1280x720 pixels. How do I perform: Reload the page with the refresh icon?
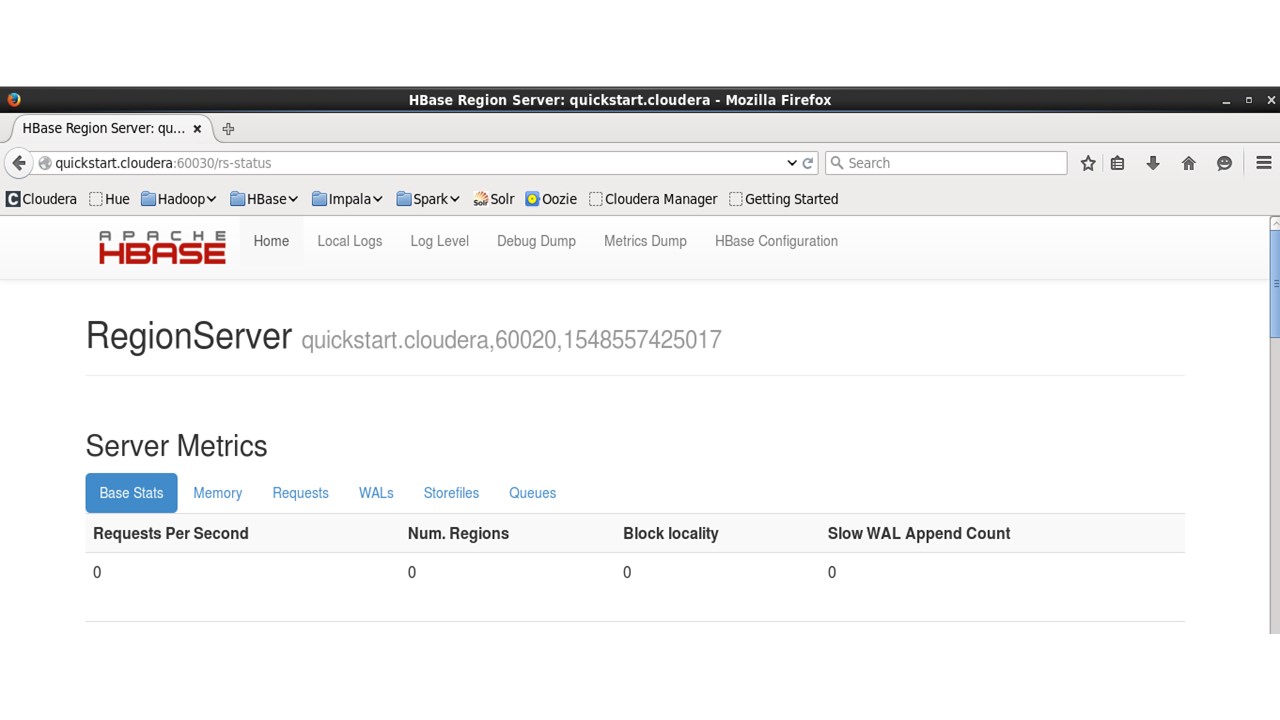pyautogui.click(x=807, y=163)
